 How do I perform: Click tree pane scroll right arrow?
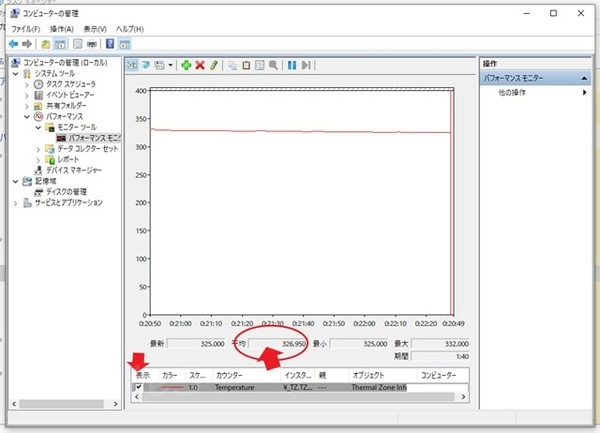[x=115, y=404]
